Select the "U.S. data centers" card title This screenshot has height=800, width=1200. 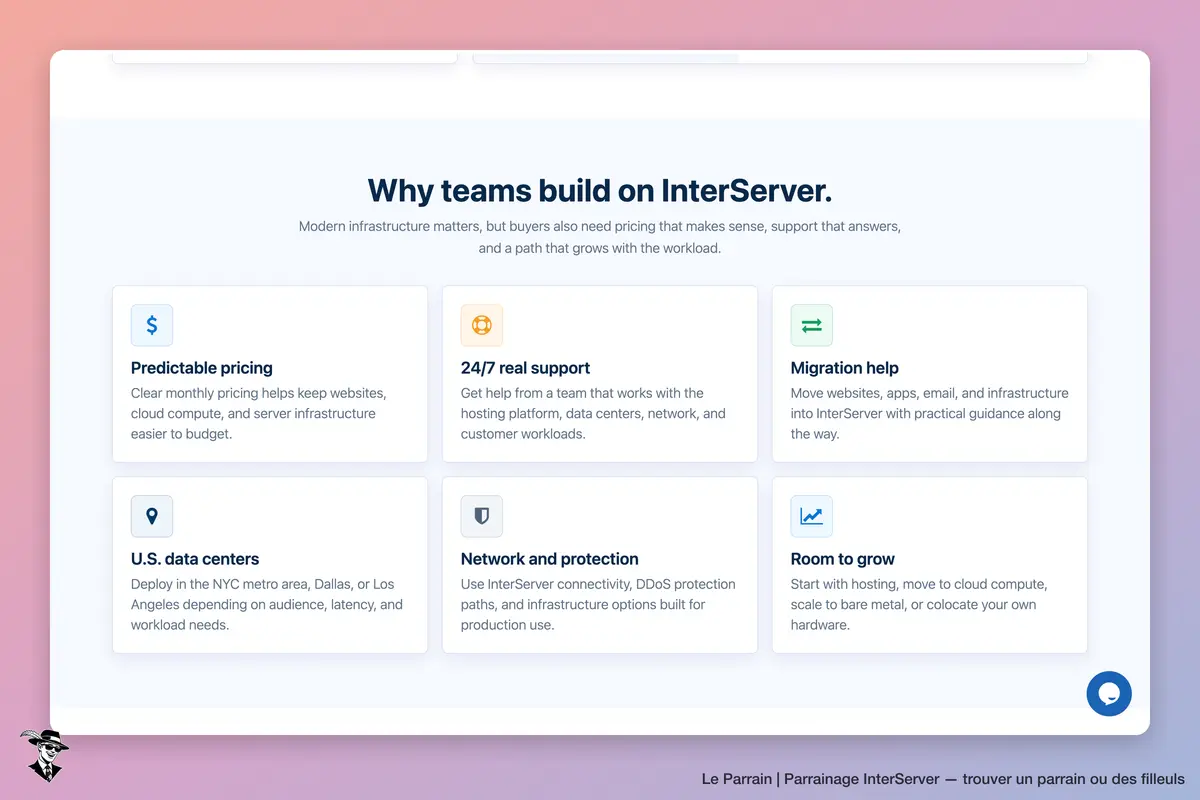pyautogui.click(x=195, y=559)
